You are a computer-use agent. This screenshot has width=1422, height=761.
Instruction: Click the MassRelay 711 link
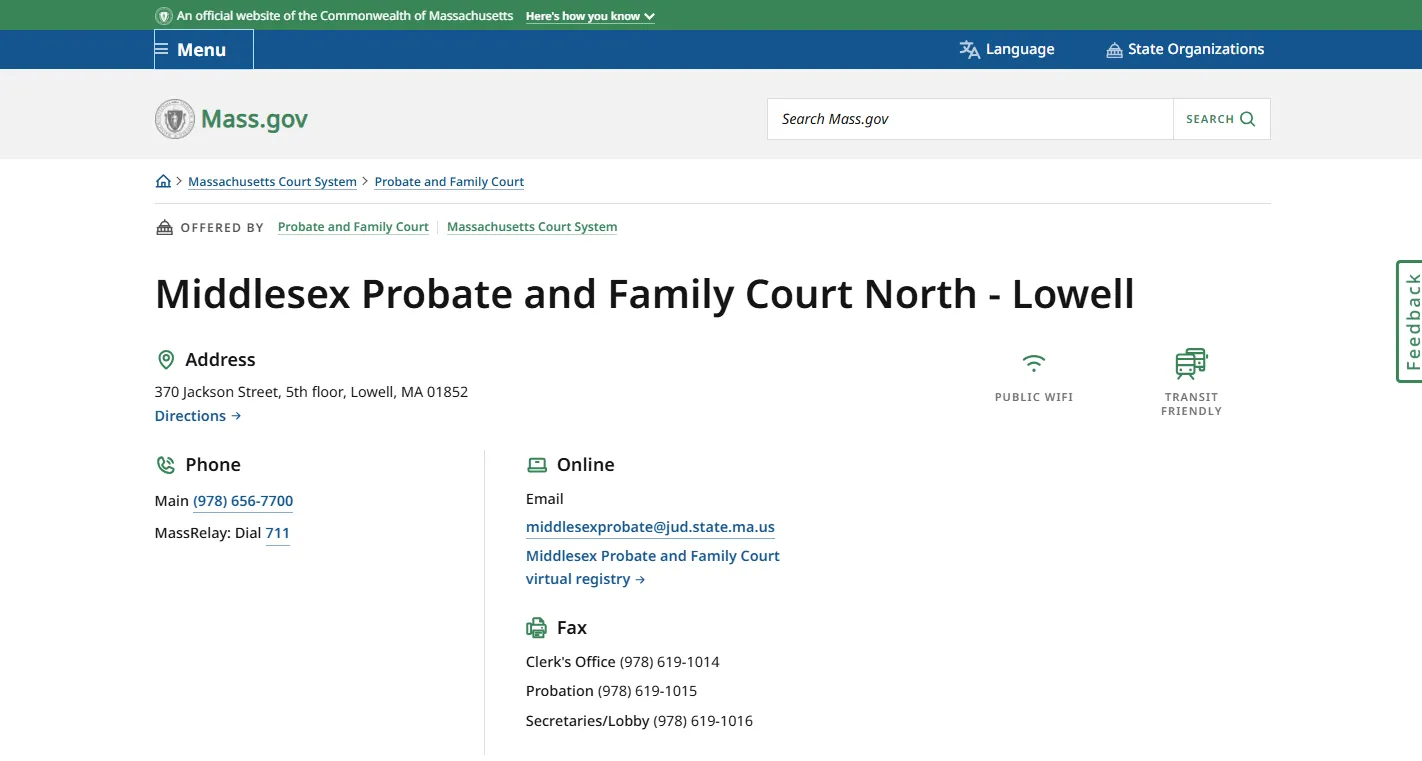(277, 533)
